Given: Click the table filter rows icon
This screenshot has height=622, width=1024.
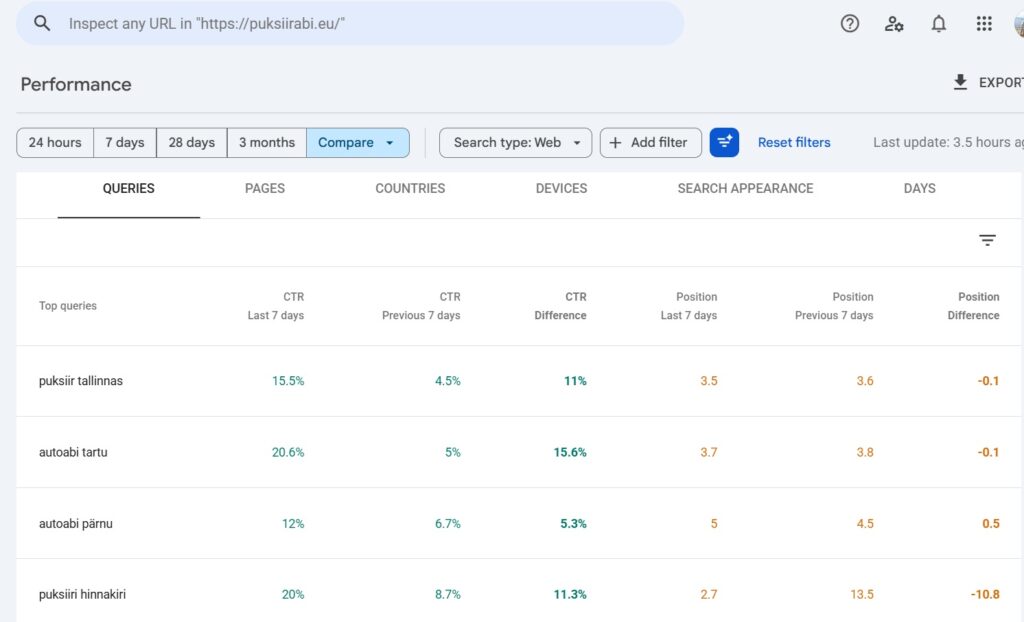Looking at the screenshot, I should point(987,240).
